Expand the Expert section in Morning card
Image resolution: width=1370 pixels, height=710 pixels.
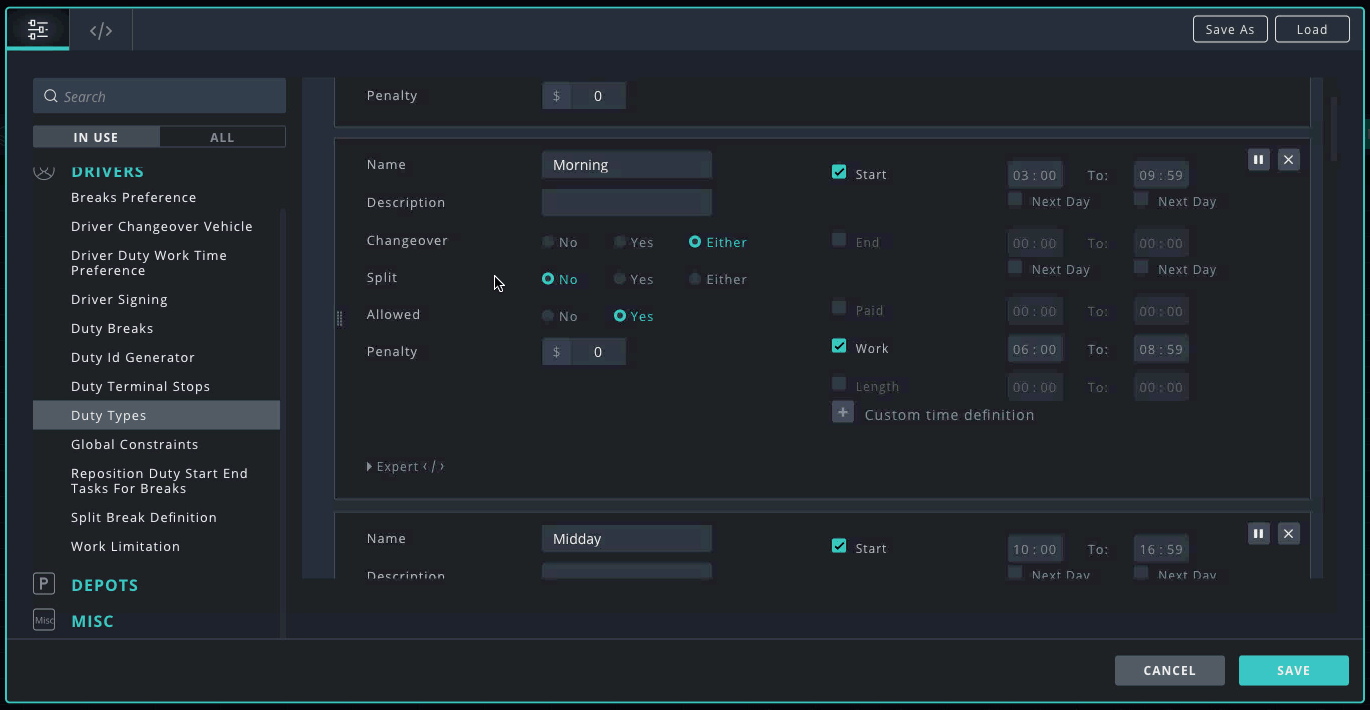point(406,466)
